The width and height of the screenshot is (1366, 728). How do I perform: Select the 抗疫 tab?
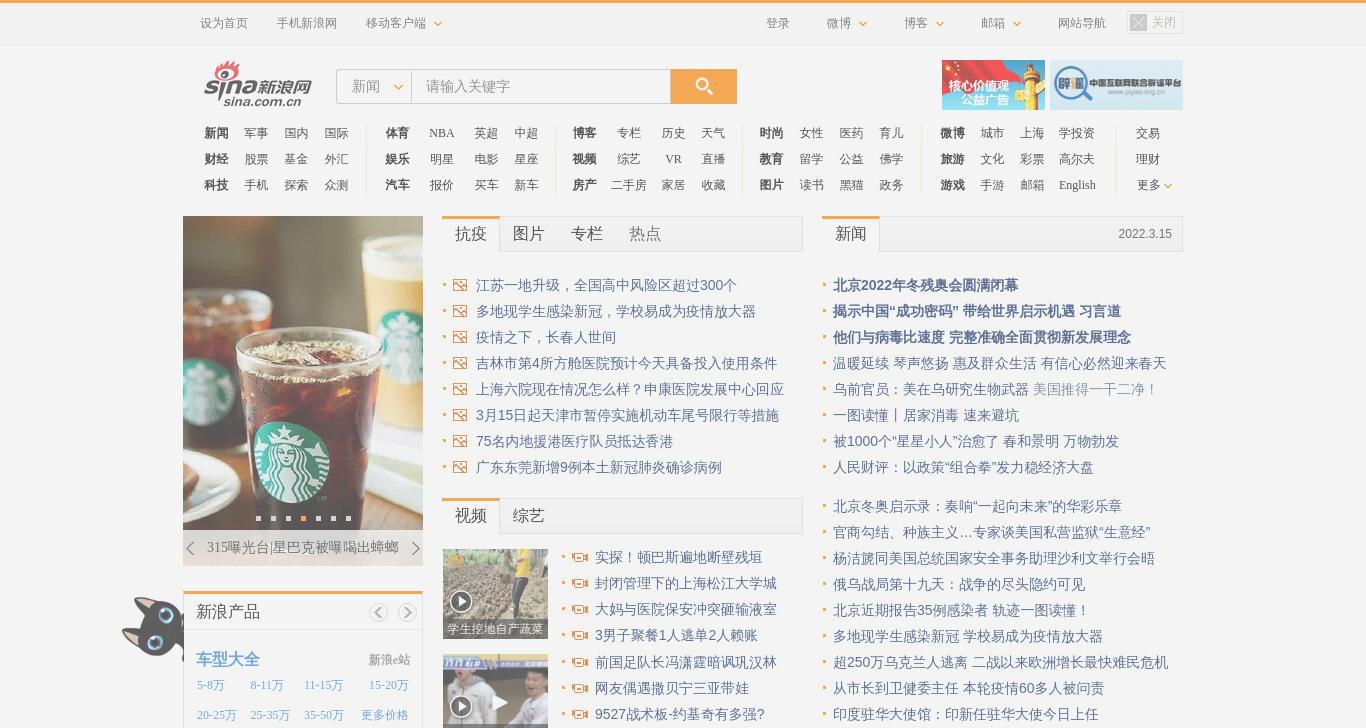(x=470, y=234)
